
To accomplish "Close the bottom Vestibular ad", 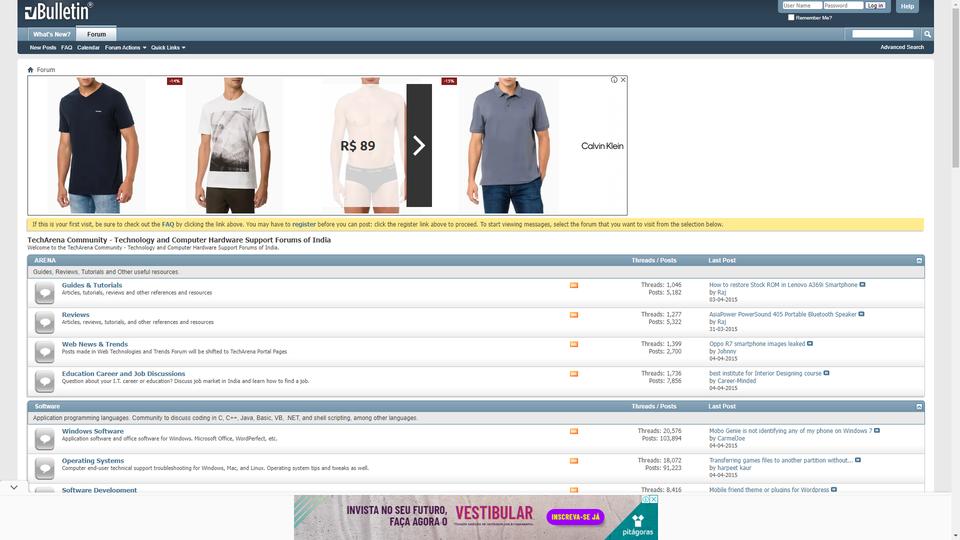I will click(x=653, y=499).
